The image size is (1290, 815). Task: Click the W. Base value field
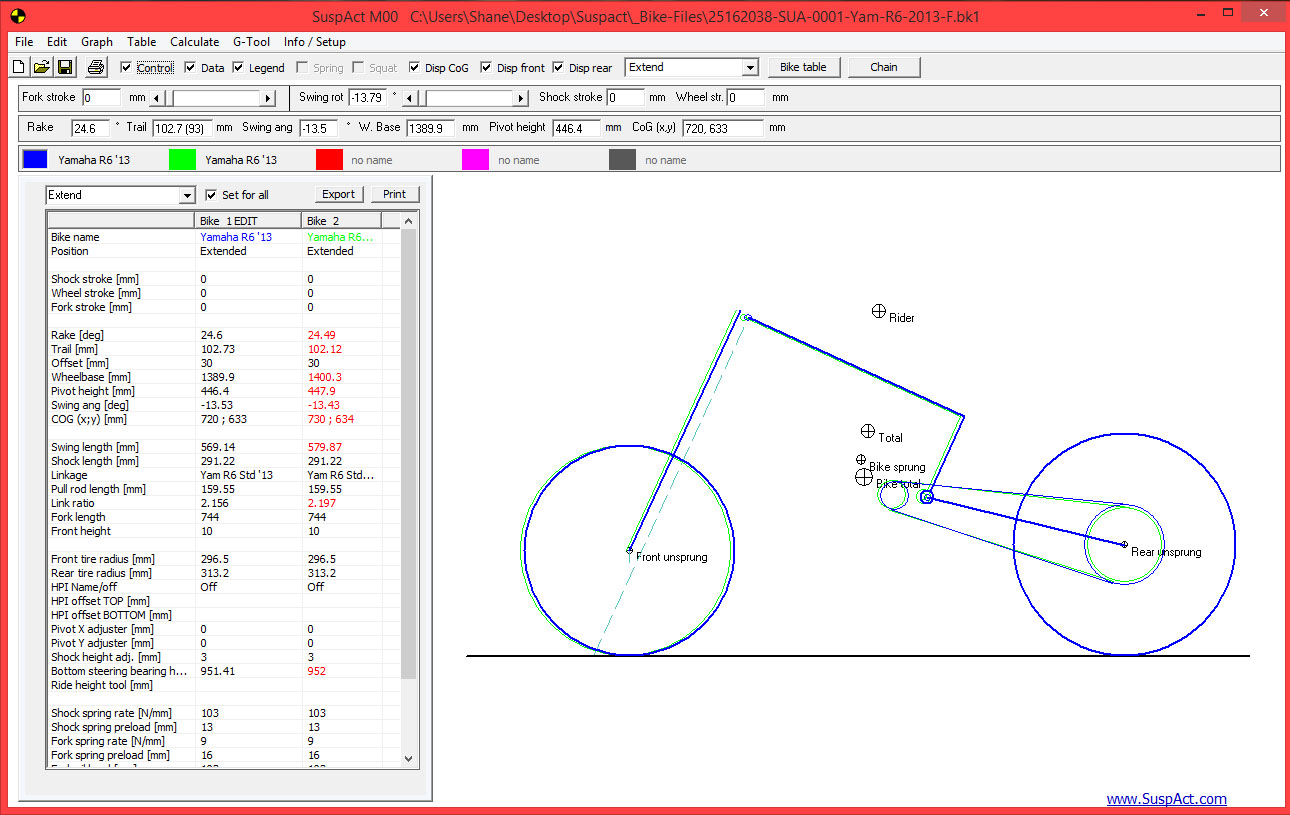432,128
